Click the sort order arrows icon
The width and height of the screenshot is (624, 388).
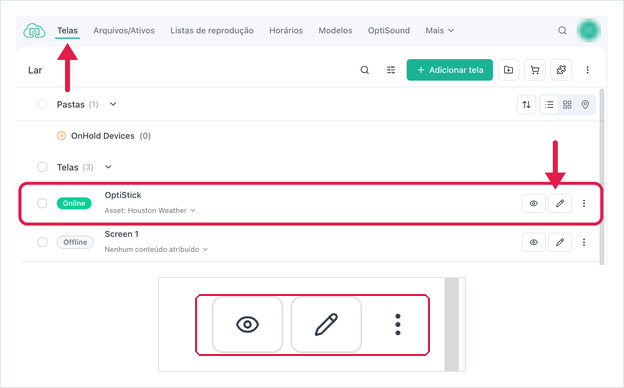click(526, 105)
